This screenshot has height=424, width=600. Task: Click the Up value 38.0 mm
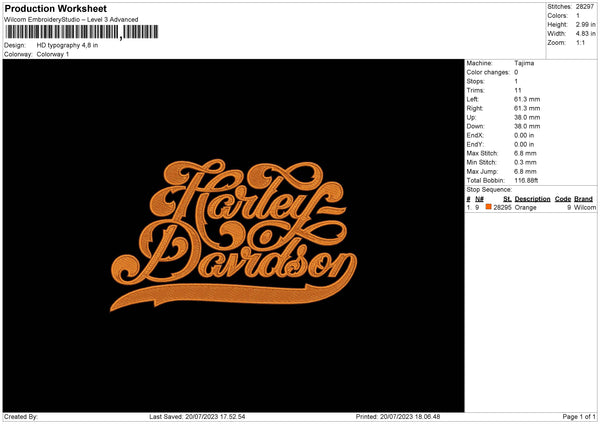tap(527, 117)
